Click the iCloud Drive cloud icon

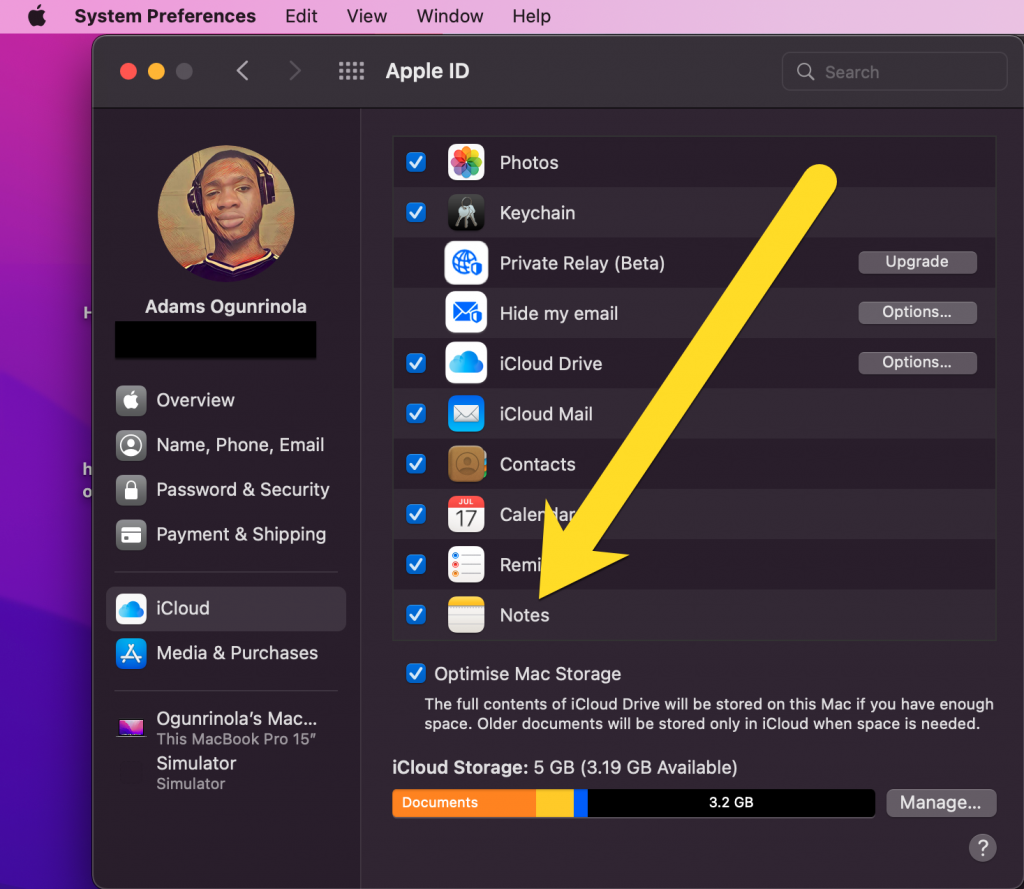(x=466, y=363)
